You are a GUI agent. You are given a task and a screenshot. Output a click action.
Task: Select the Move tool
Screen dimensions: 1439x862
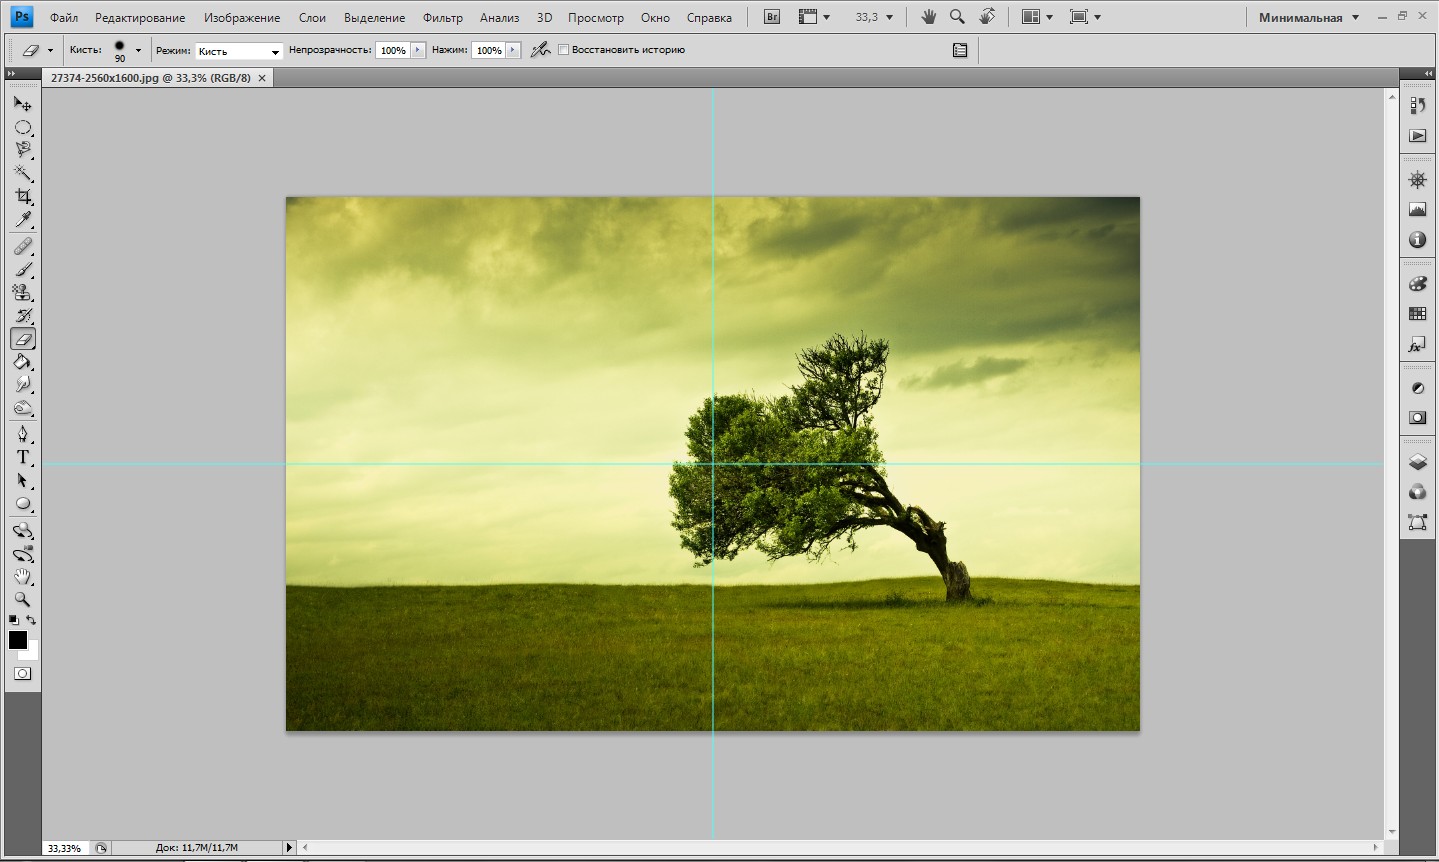[22, 104]
